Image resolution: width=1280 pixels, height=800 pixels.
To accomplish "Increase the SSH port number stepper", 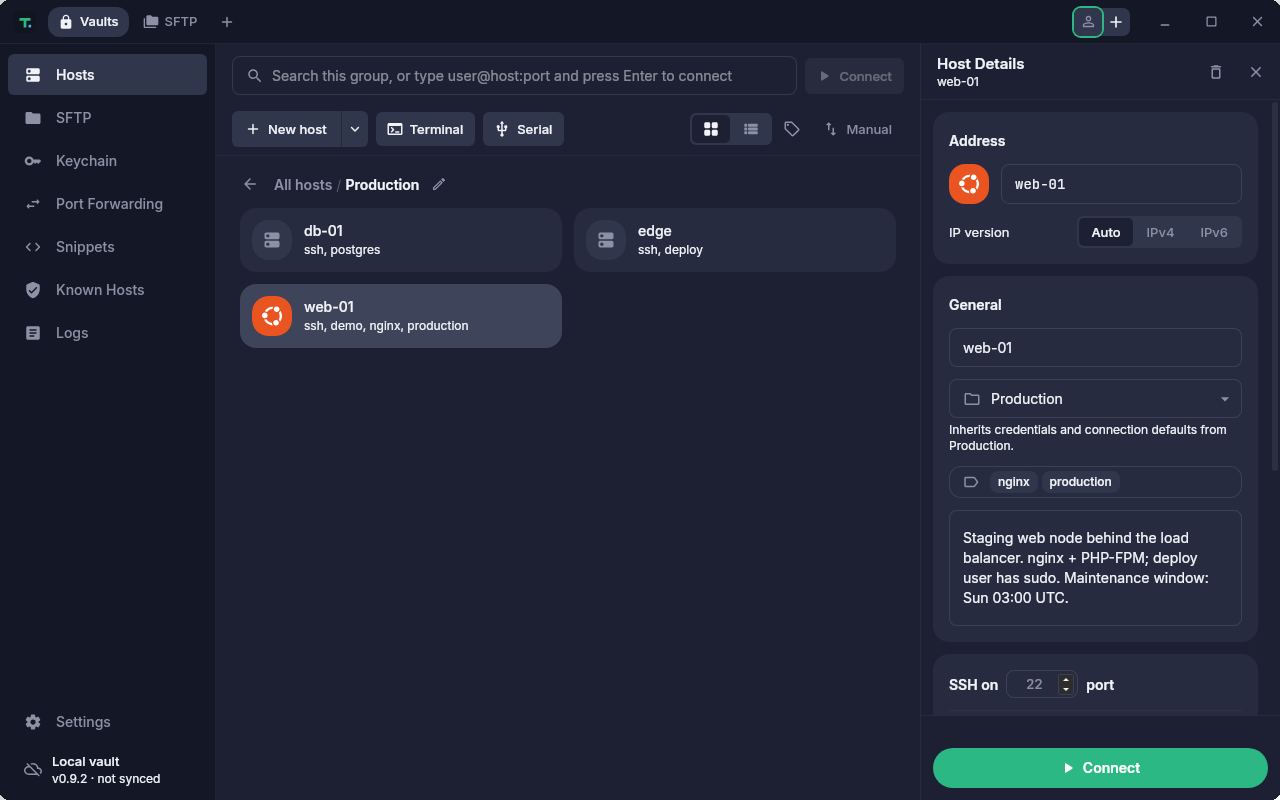I will coord(1066,679).
